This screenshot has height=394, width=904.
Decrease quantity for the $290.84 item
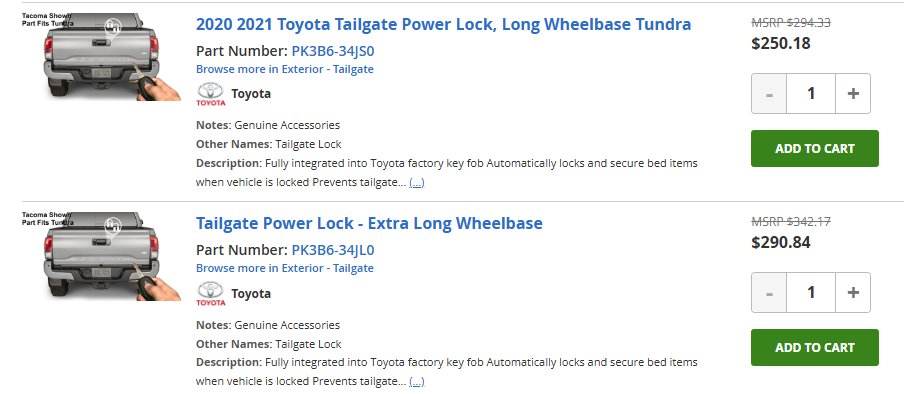tap(769, 292)
